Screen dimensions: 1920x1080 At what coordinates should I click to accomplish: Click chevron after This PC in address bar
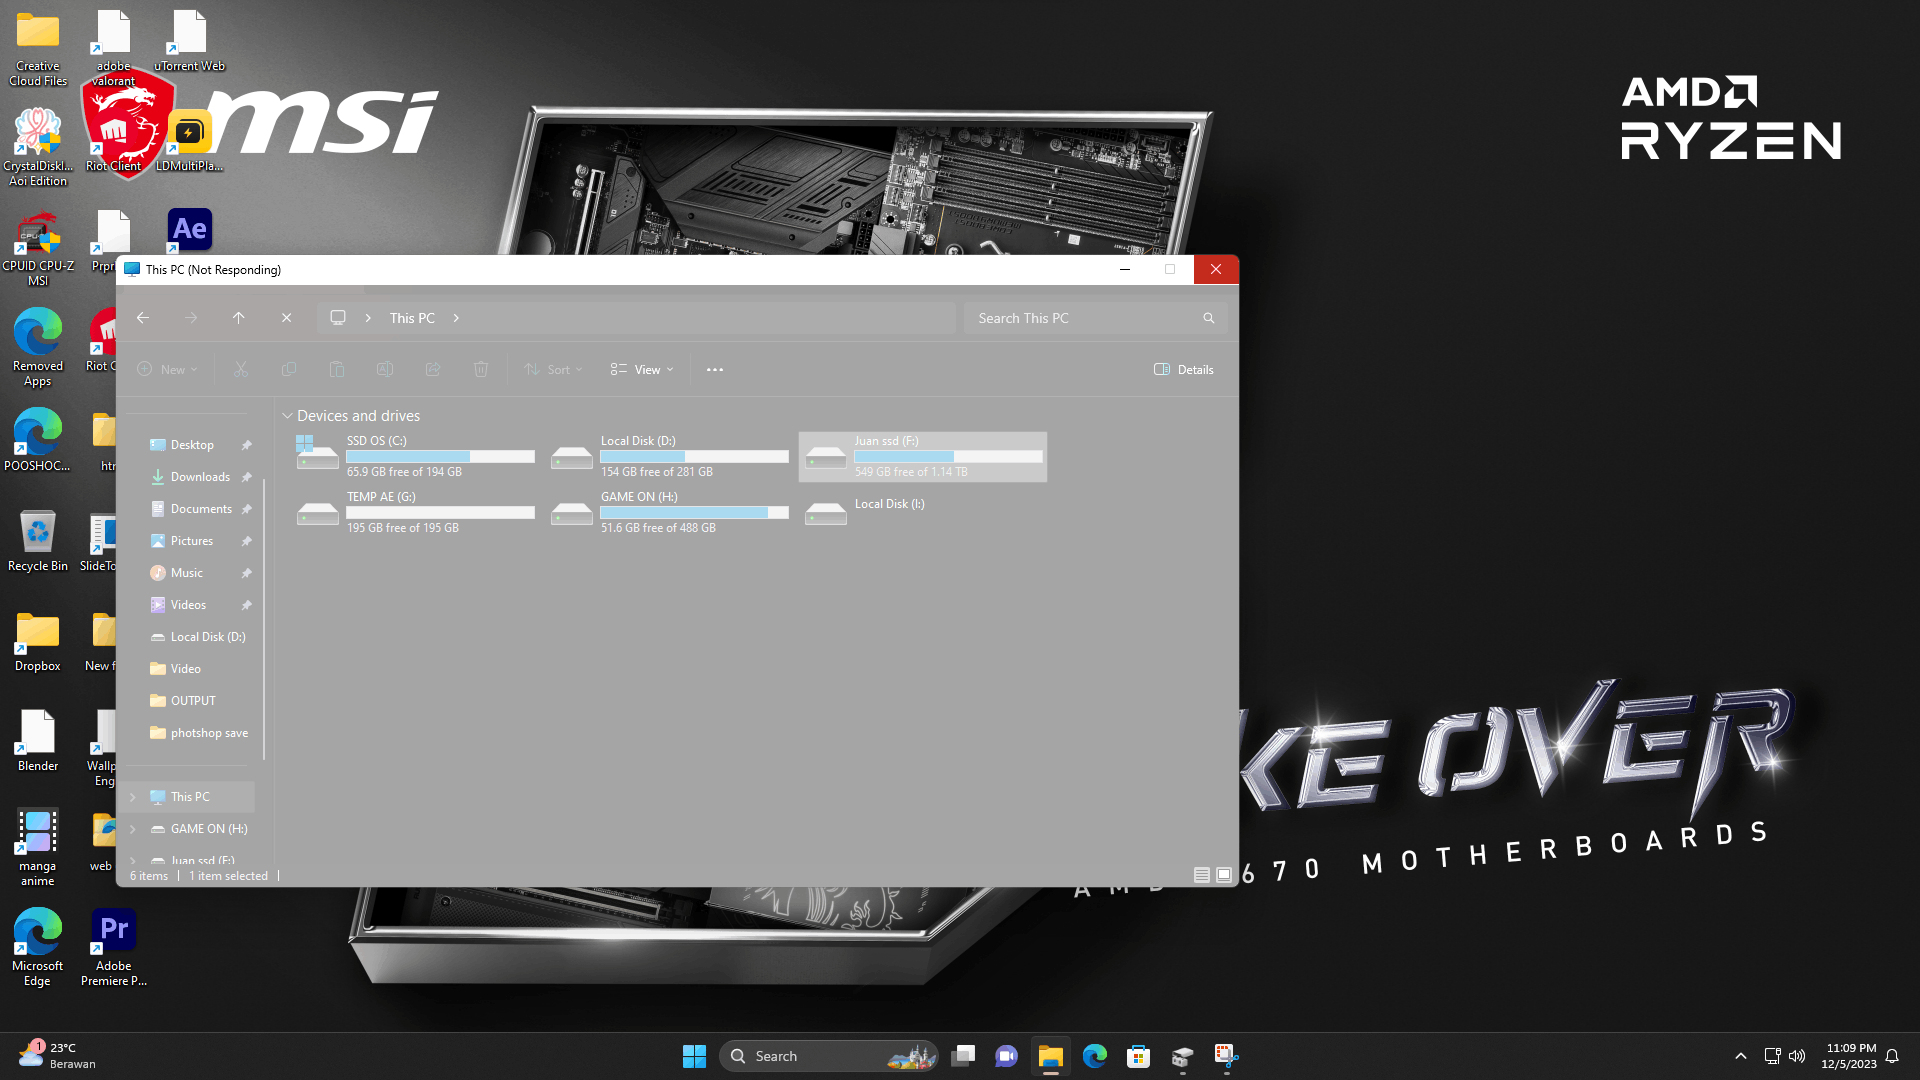[x=456, y=318]
